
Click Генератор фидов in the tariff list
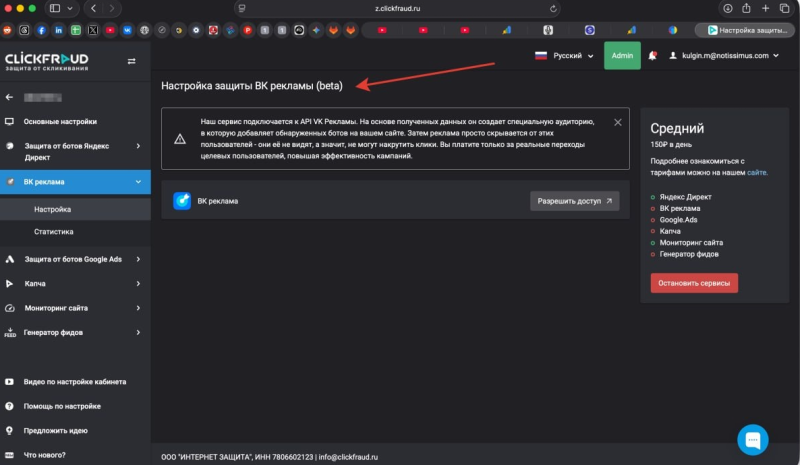(689, 254)
